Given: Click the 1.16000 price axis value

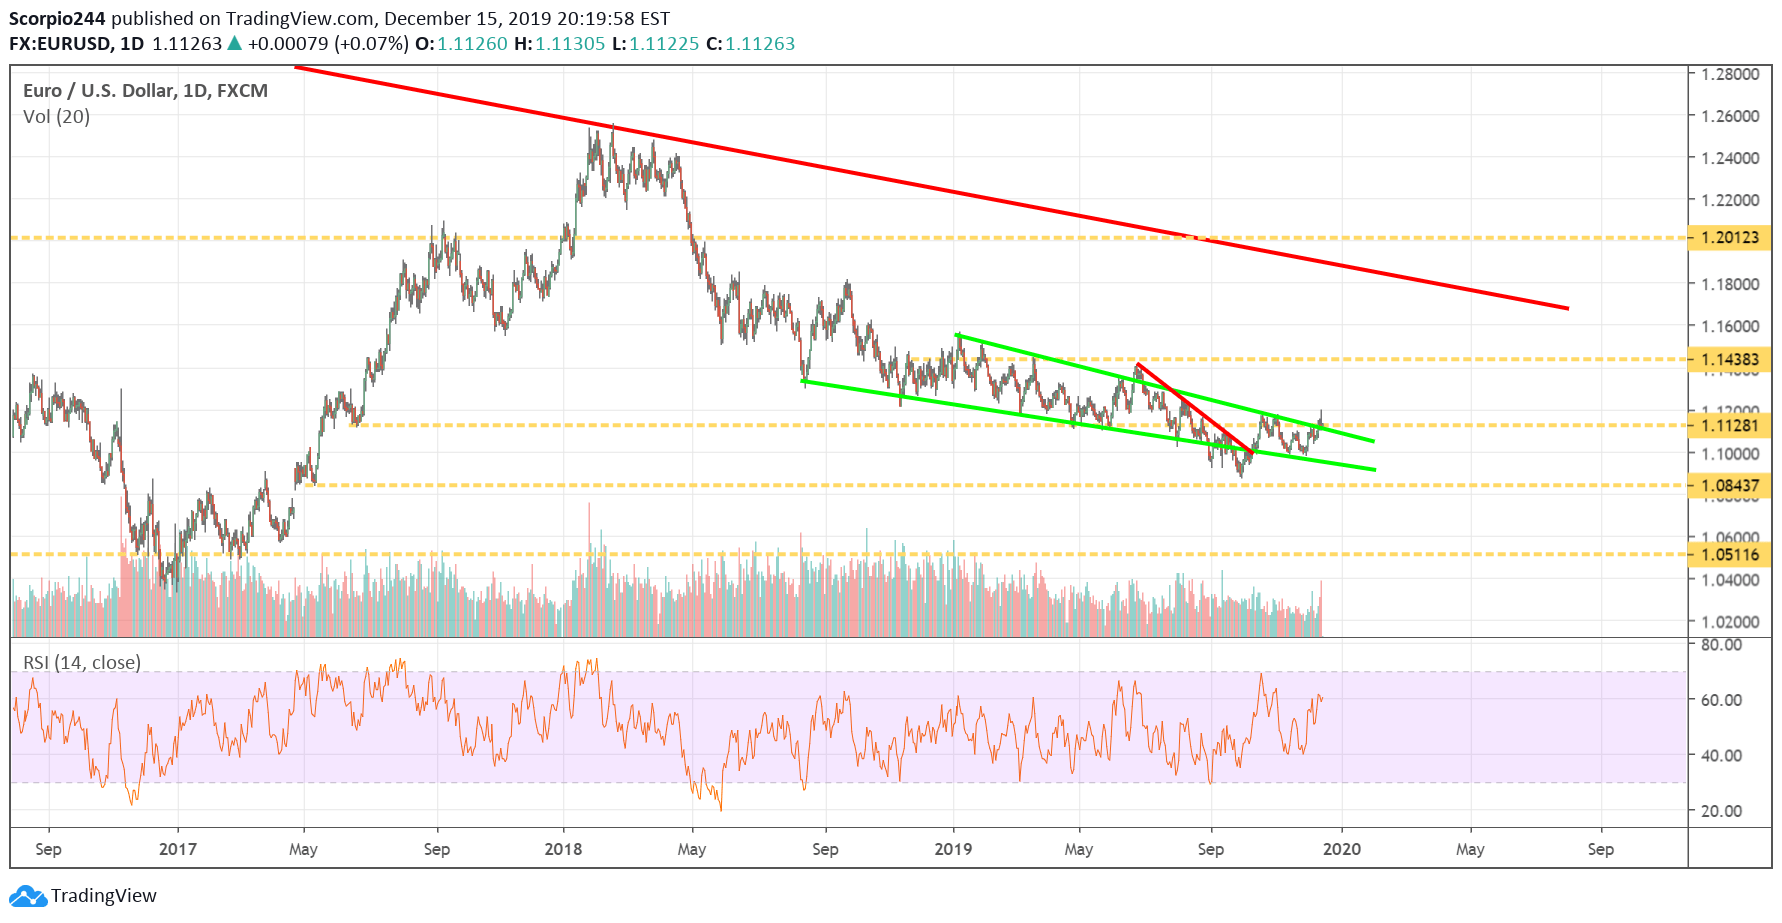Looking at the screenshot, I should [1730, 326].
